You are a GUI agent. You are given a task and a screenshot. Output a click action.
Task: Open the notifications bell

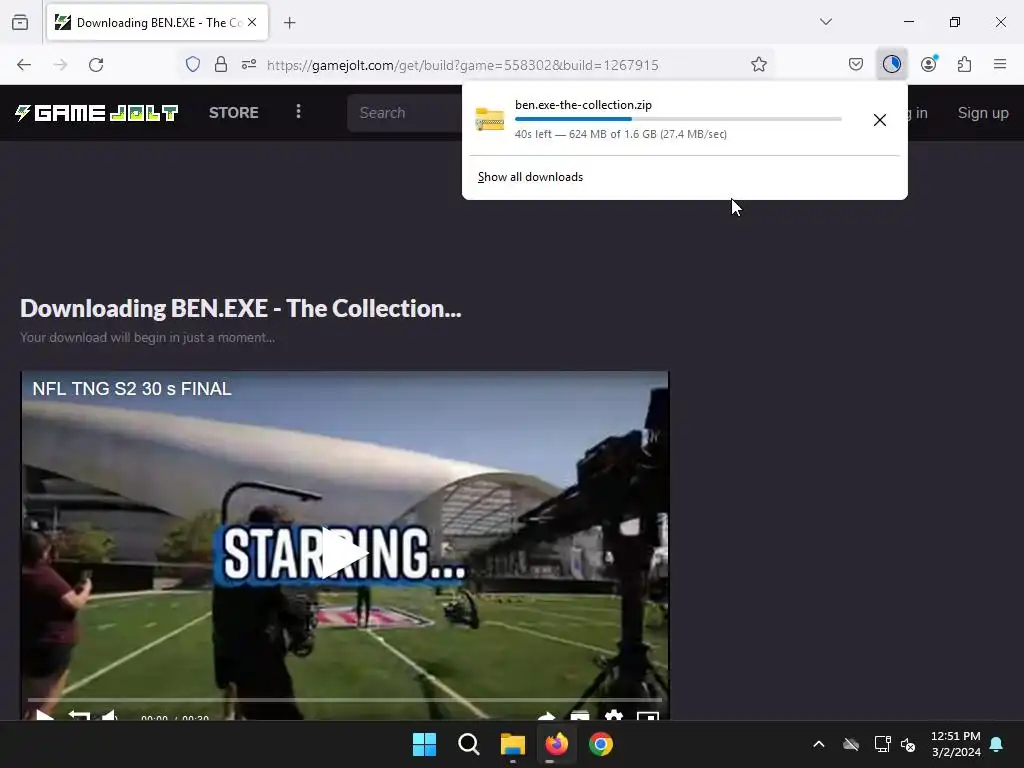click(997, 744)
